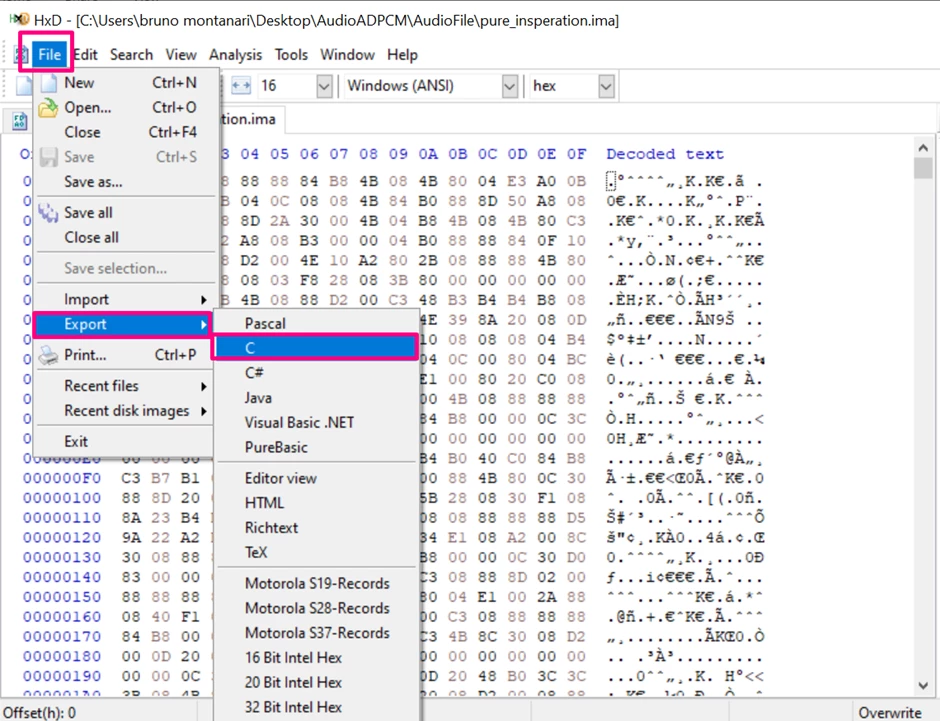Viewport: 940px width, 721px height.
Task: Open the Search menu
Action: (131, 55)
